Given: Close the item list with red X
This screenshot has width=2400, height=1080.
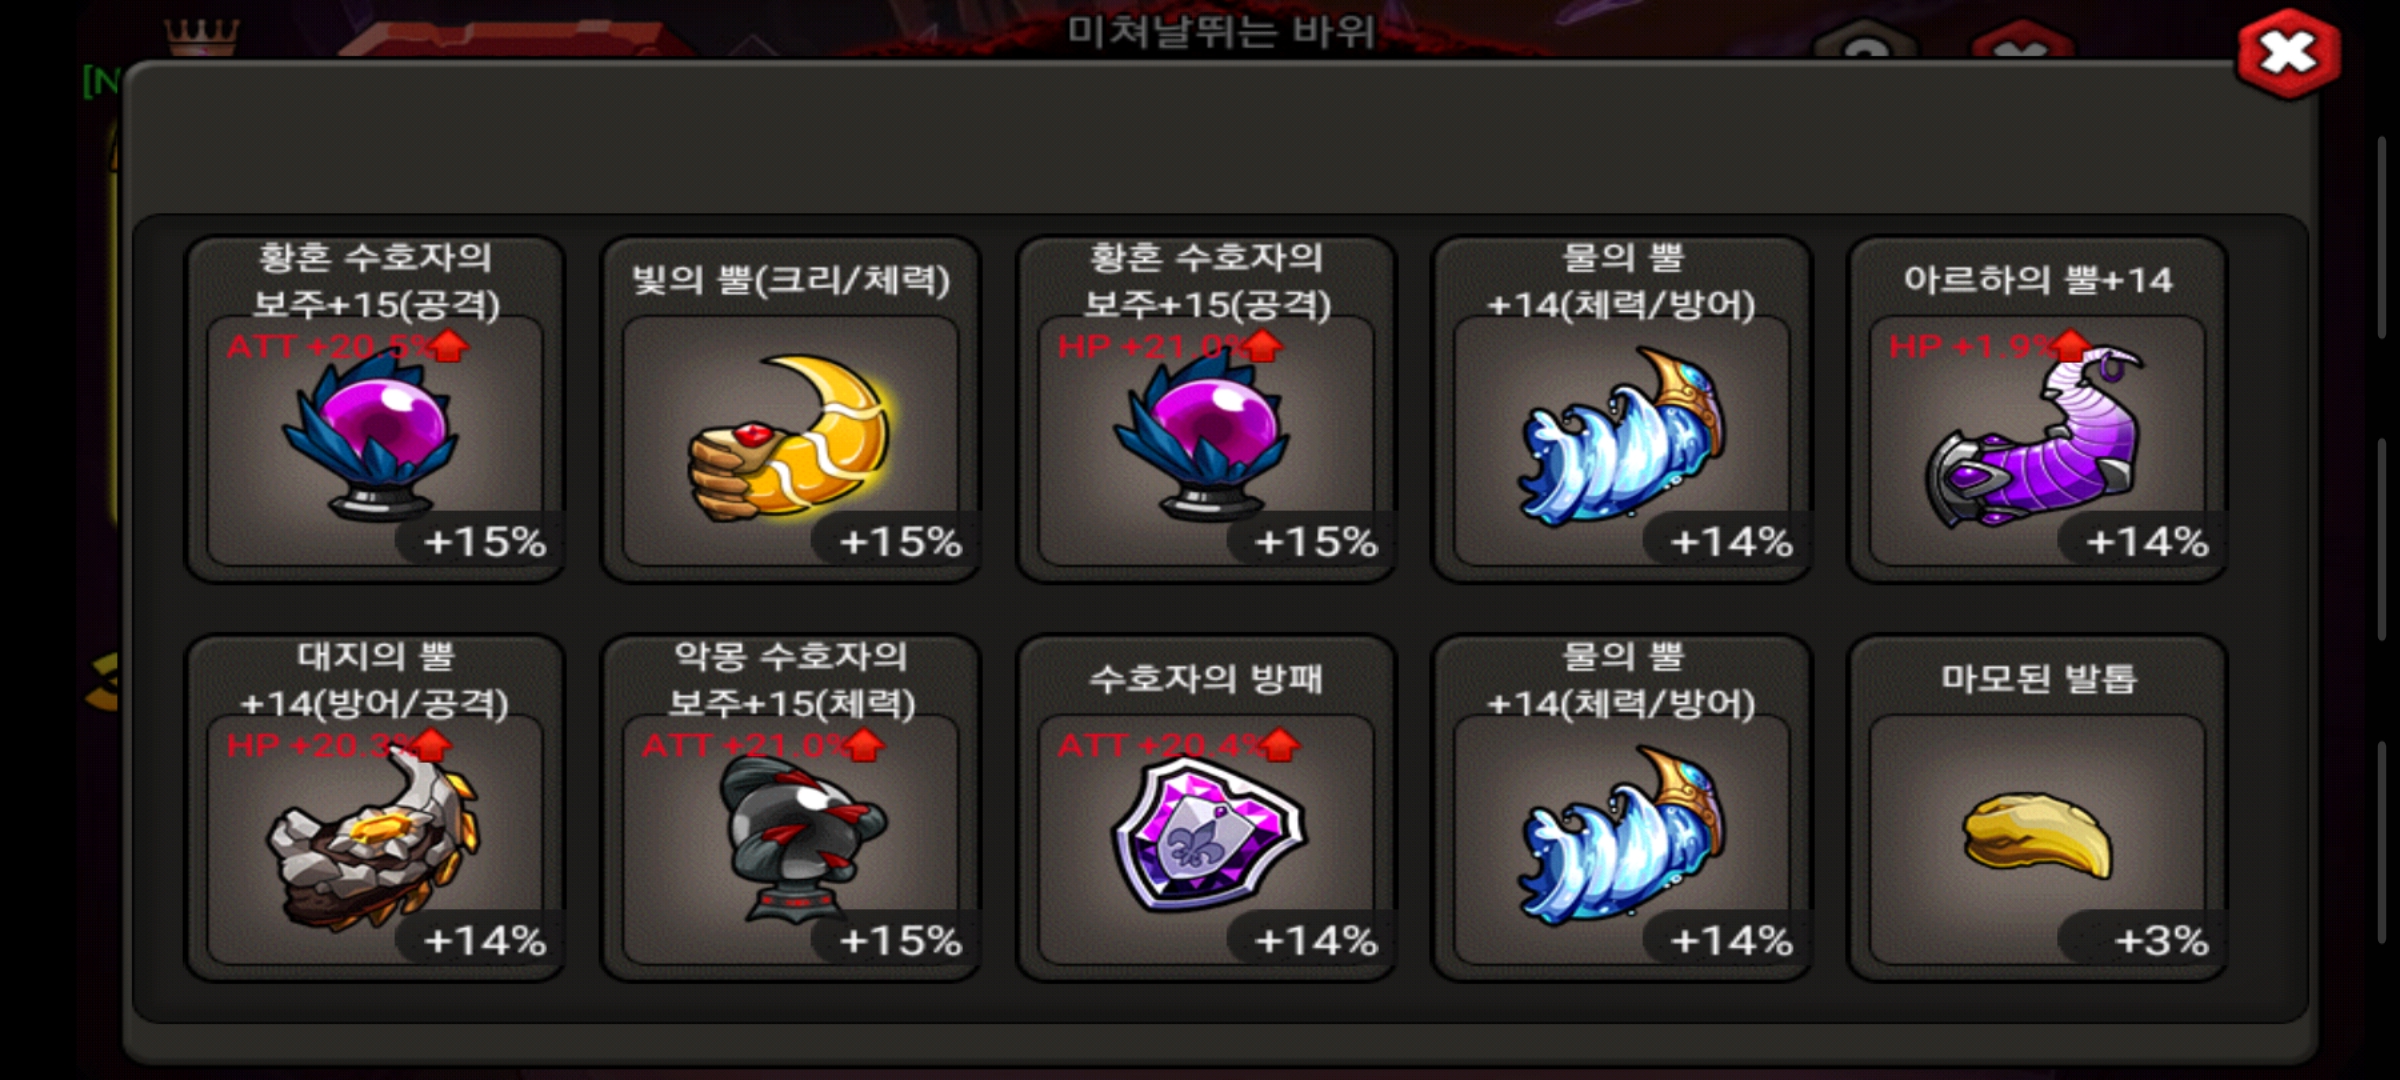Looking at the screenshot, I should tap(2288, 54).
